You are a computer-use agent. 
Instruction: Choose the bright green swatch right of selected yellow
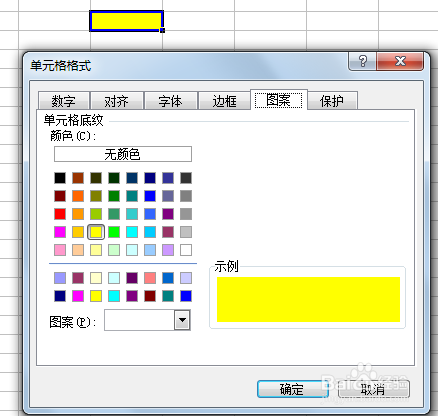coord(114,232)
